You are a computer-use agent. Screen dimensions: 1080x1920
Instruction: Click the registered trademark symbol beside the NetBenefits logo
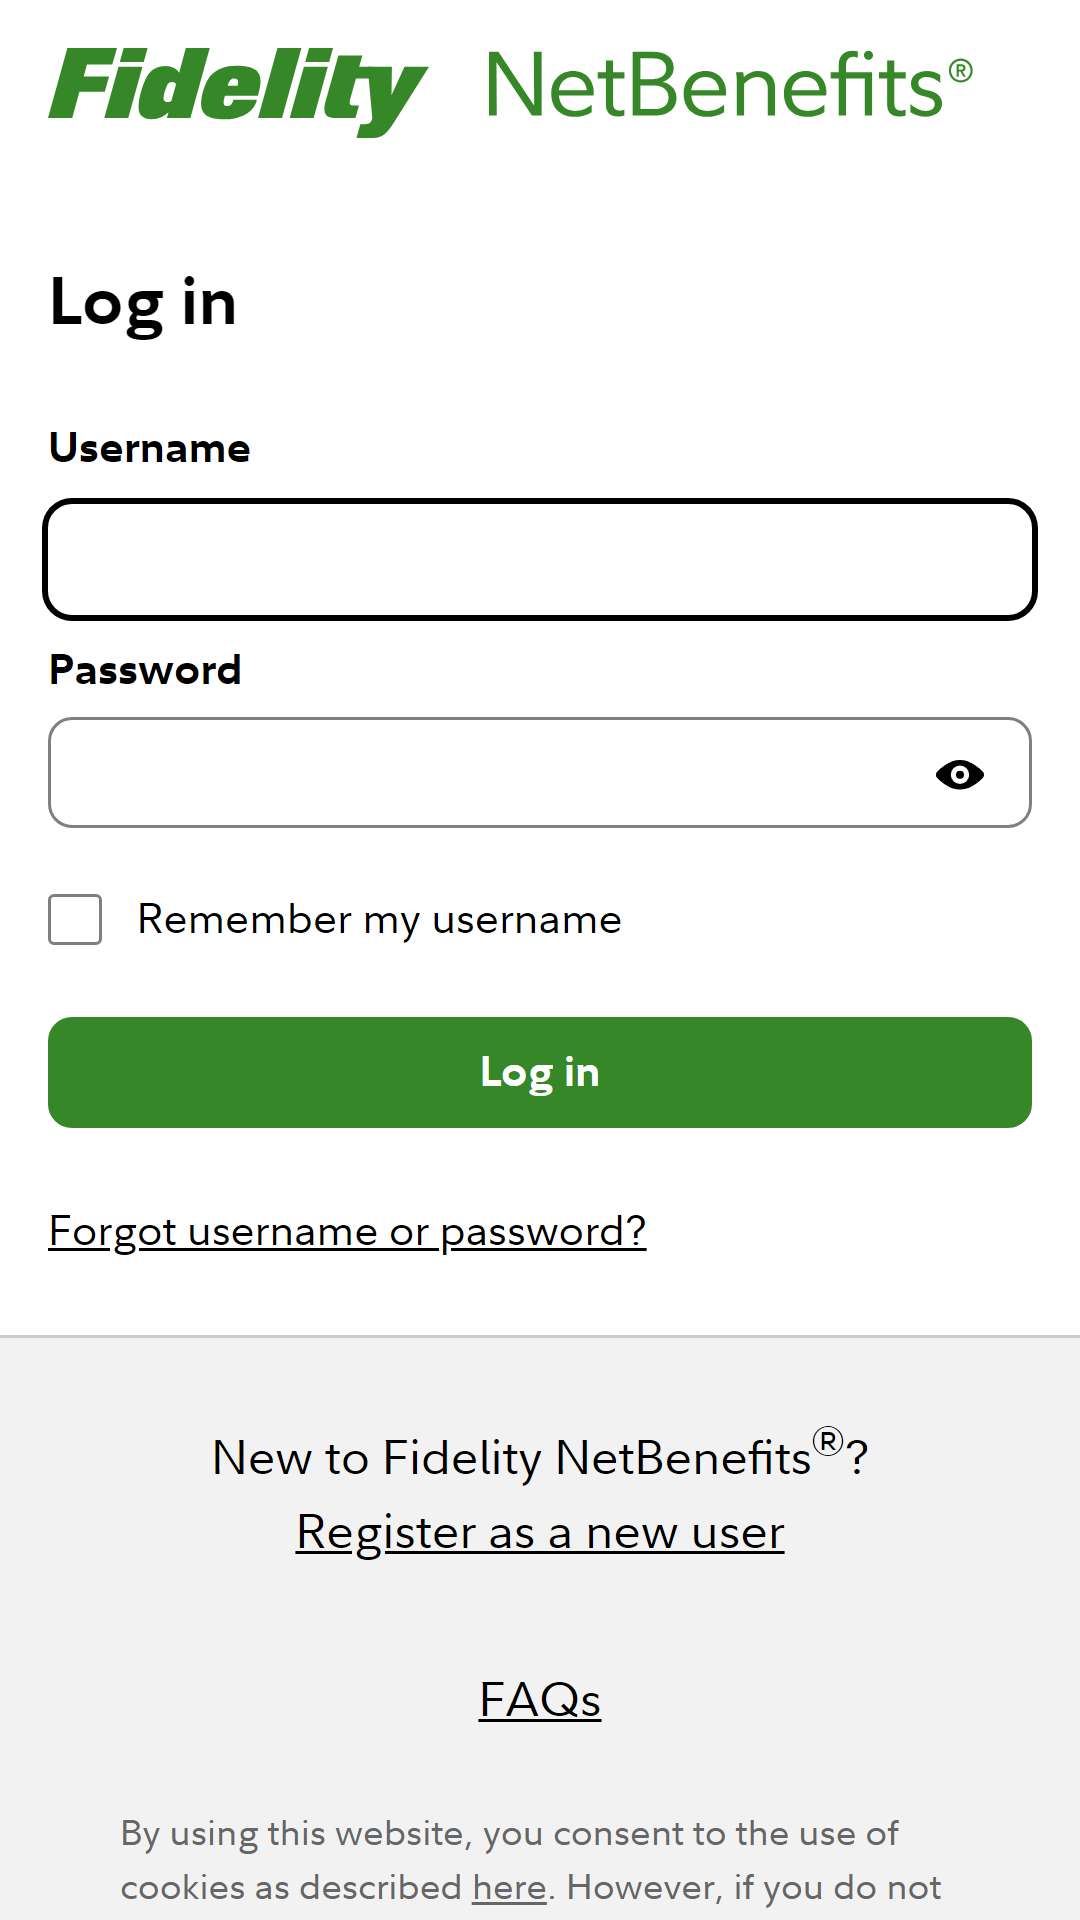[960, 71]
